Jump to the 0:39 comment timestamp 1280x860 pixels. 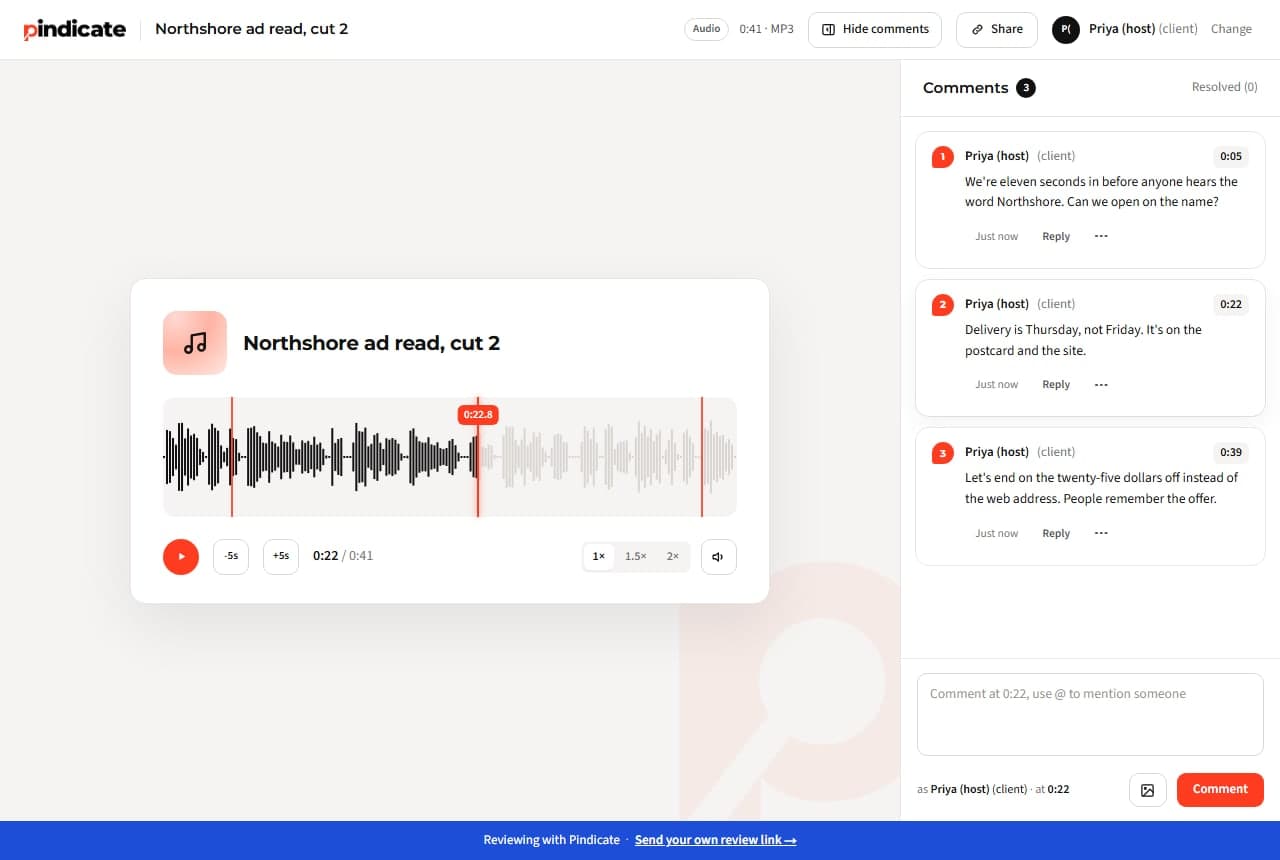click(1231, 452)
